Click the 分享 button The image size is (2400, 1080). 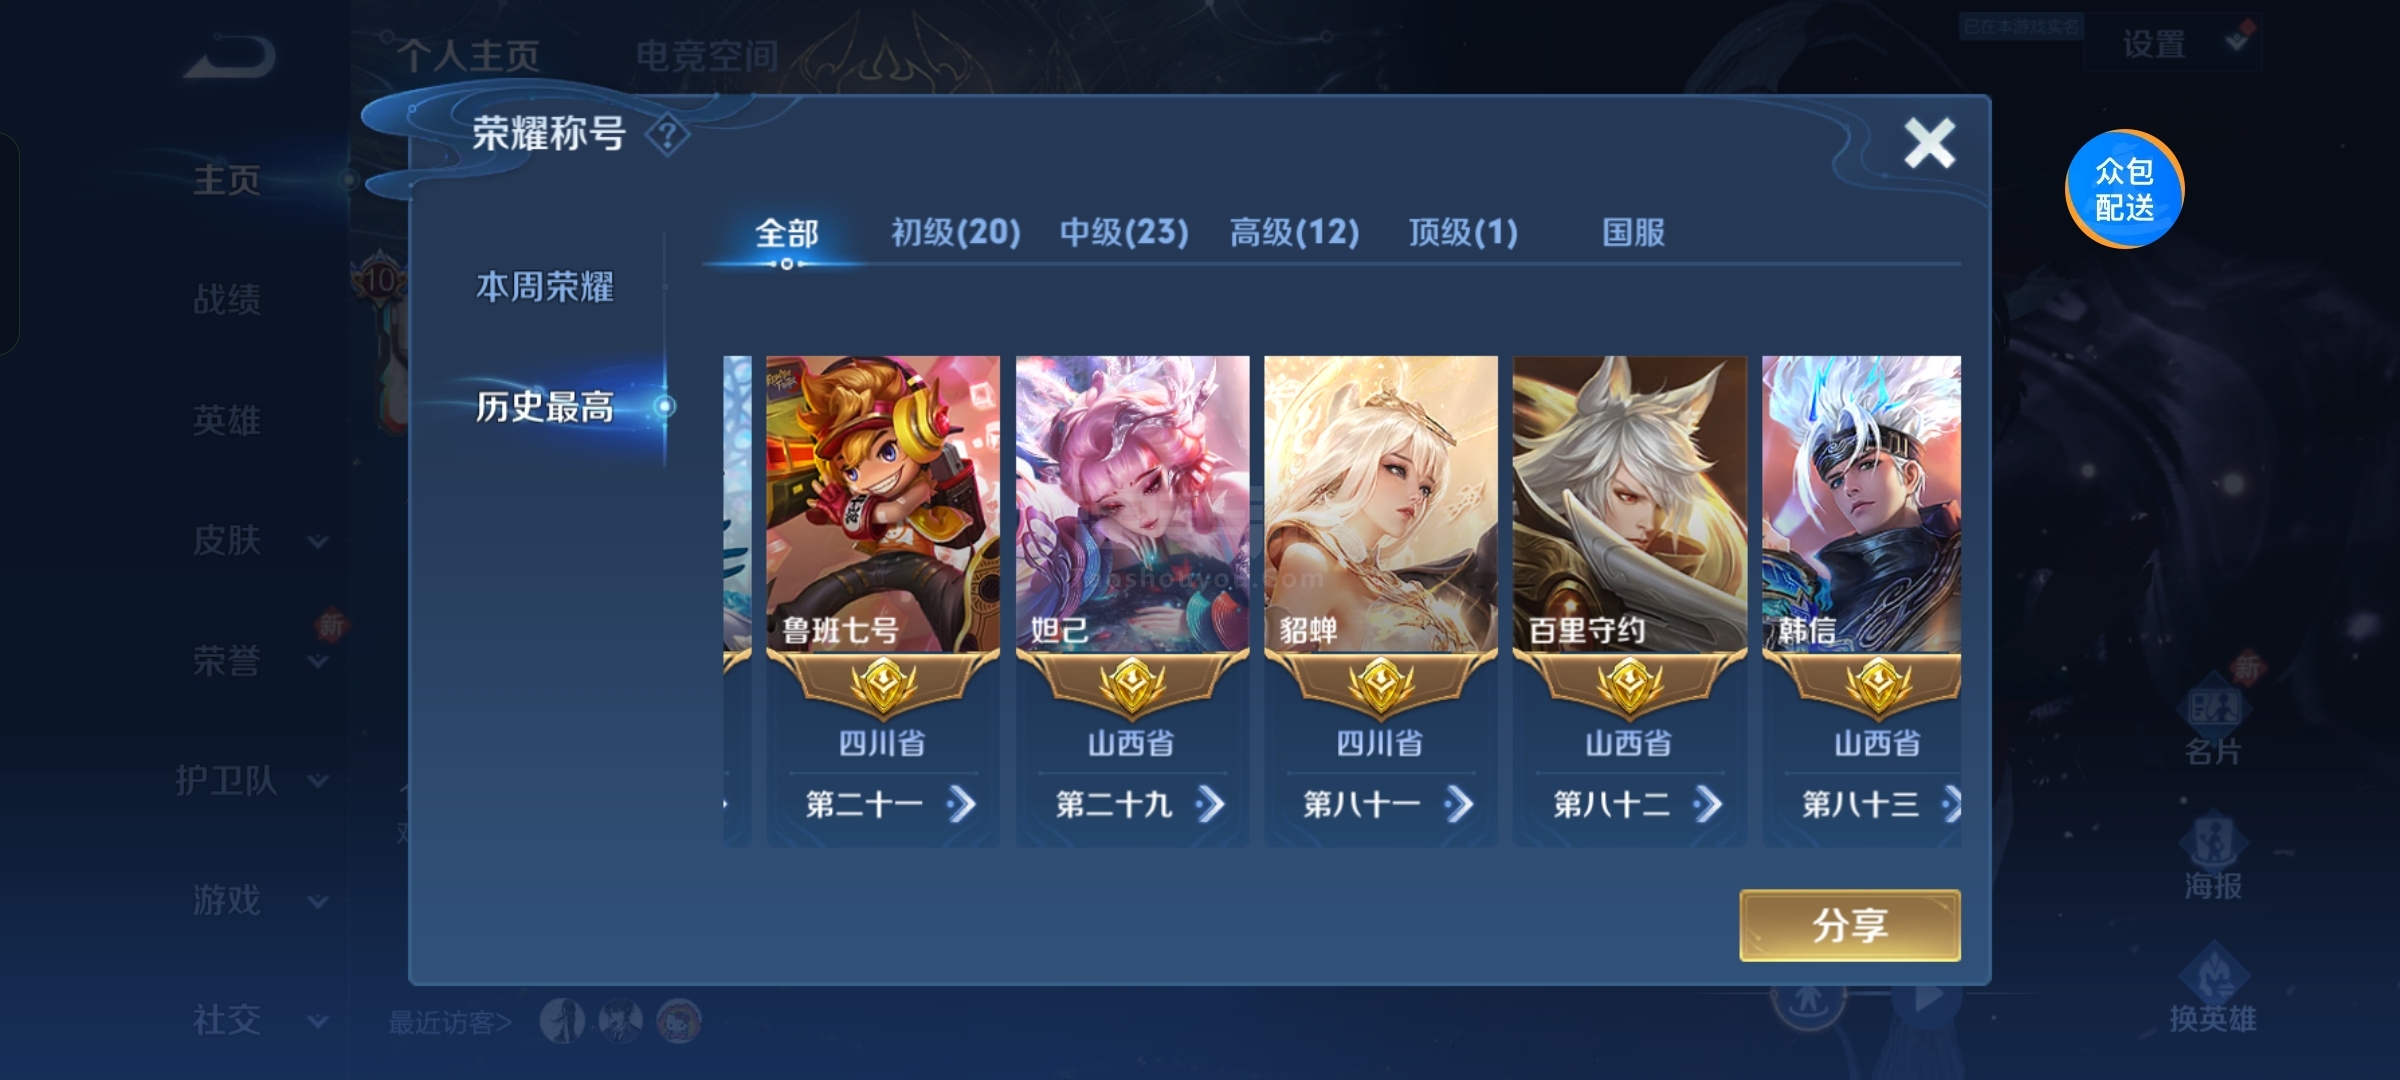click(1850, 925)
